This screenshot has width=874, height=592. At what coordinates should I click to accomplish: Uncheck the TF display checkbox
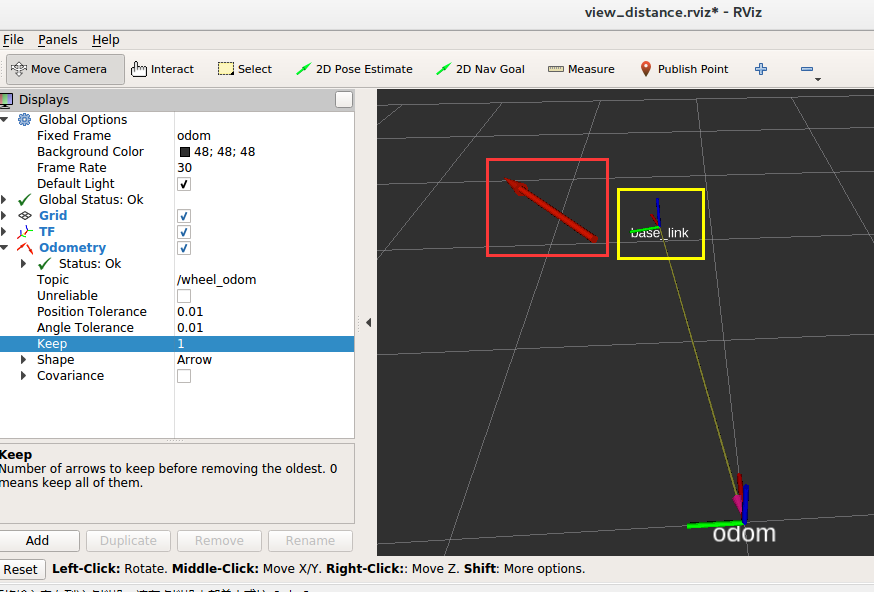(184, 232)
